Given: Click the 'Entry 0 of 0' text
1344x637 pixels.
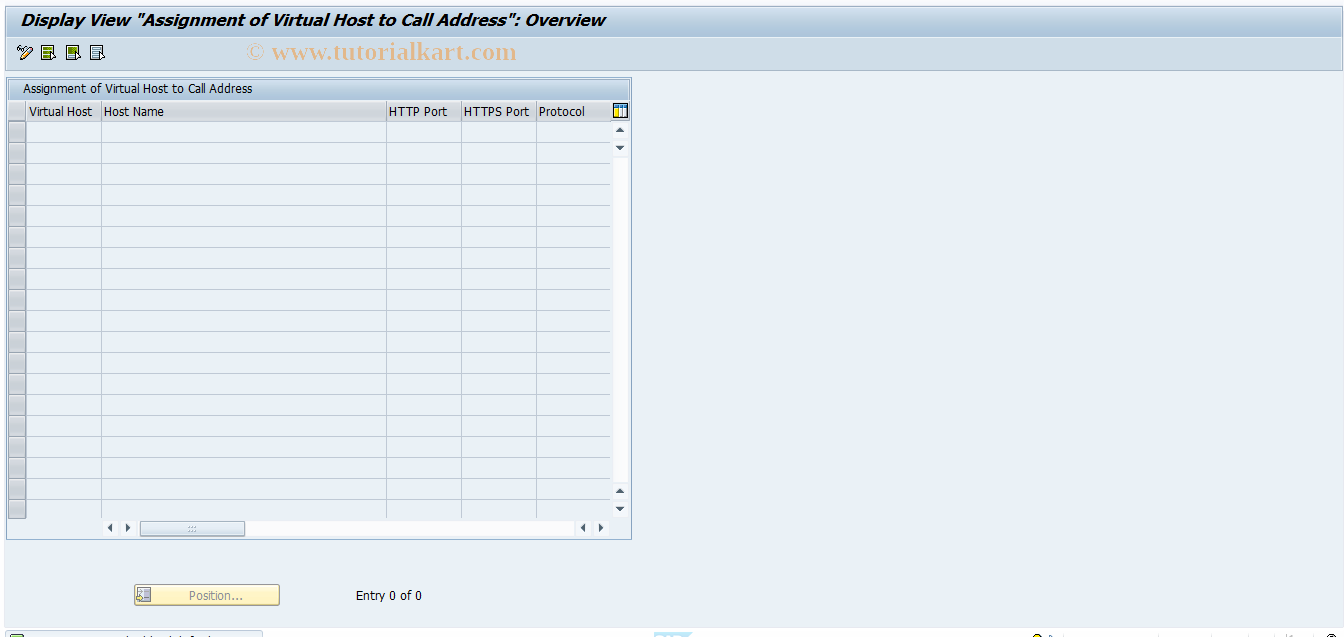Looking at the screenshot, I should 389,596.
